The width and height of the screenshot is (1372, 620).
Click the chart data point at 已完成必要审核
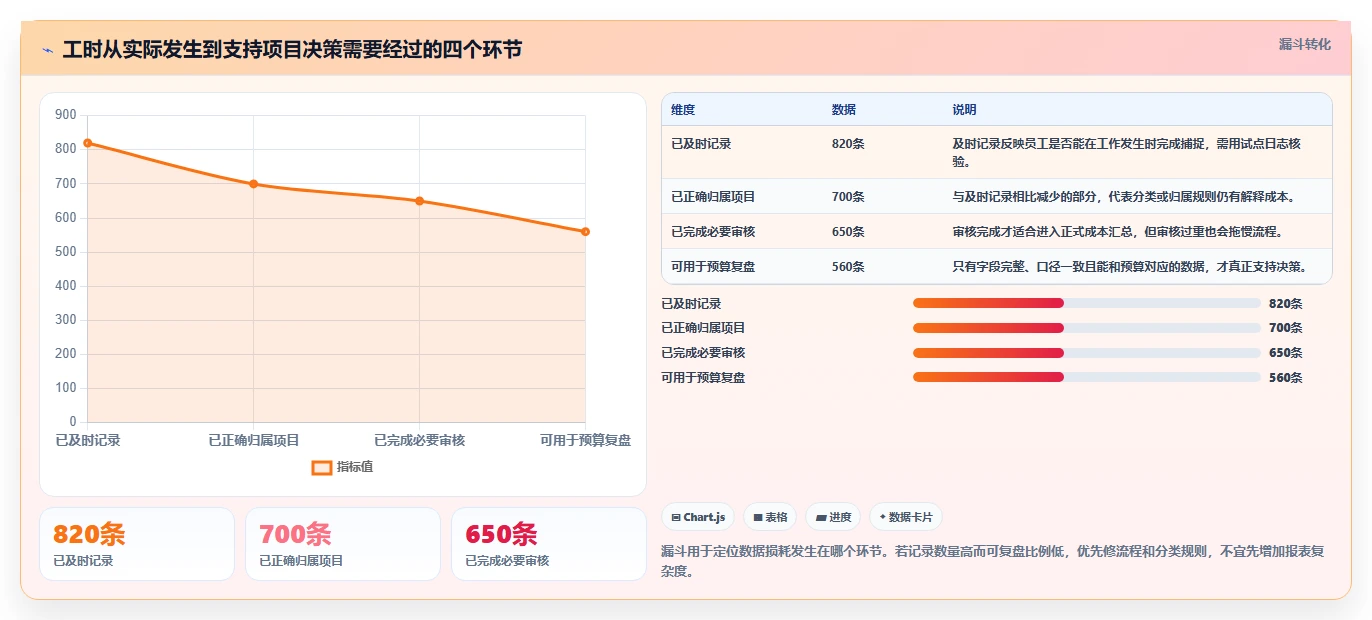[x=420, y=201]
